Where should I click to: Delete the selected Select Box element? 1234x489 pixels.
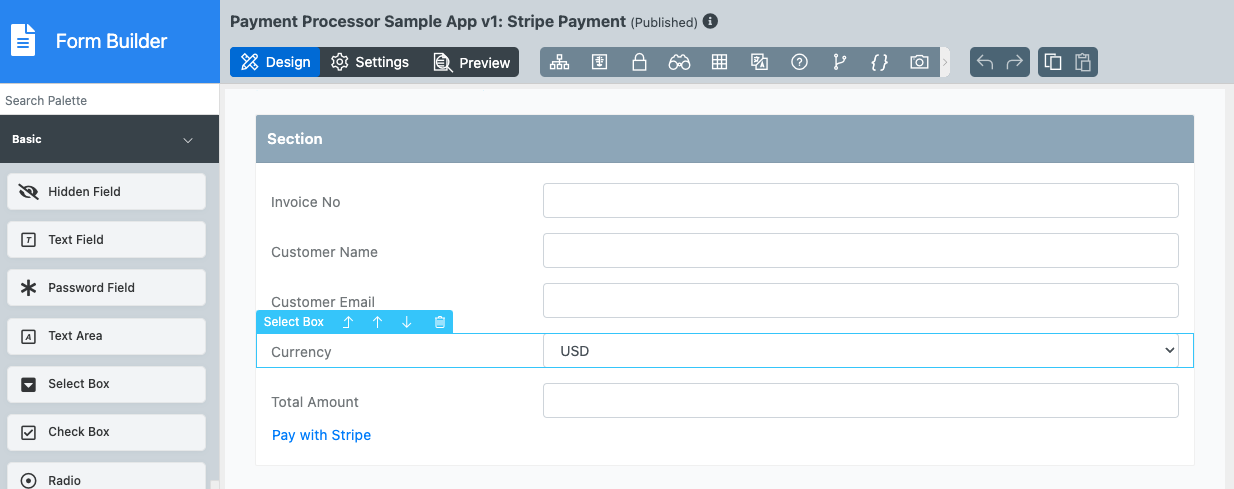(440, 322)
